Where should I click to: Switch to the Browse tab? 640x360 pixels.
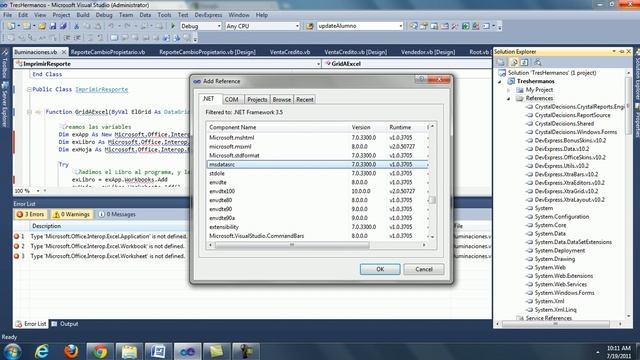[282, 100]
